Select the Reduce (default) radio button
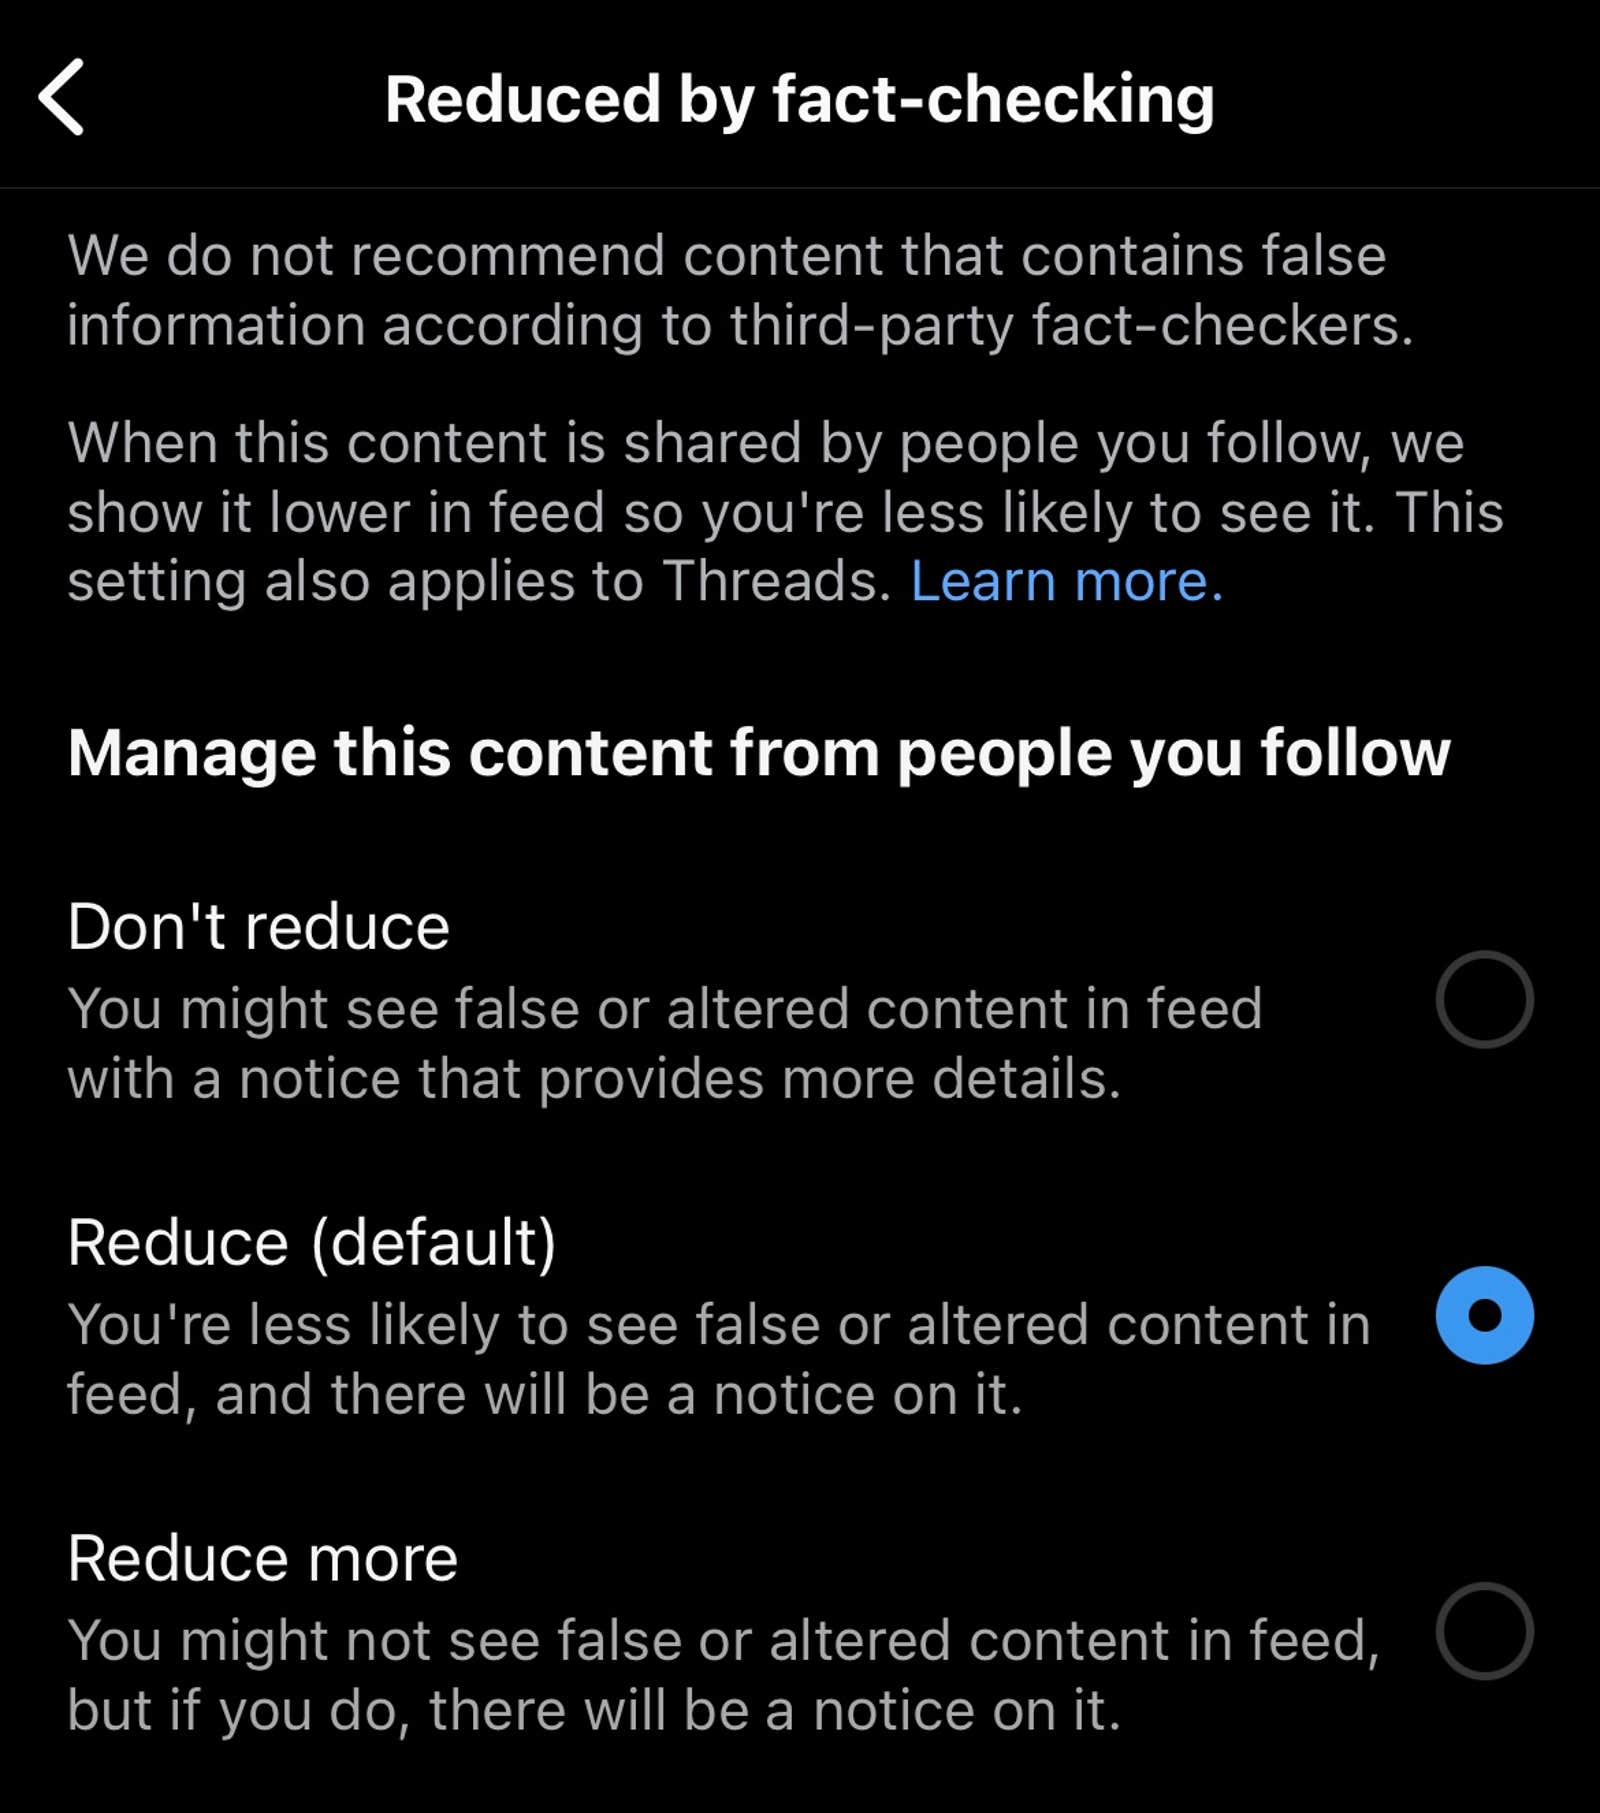Screen dimensions: 1600x1813 [x=1484, y=1315]
